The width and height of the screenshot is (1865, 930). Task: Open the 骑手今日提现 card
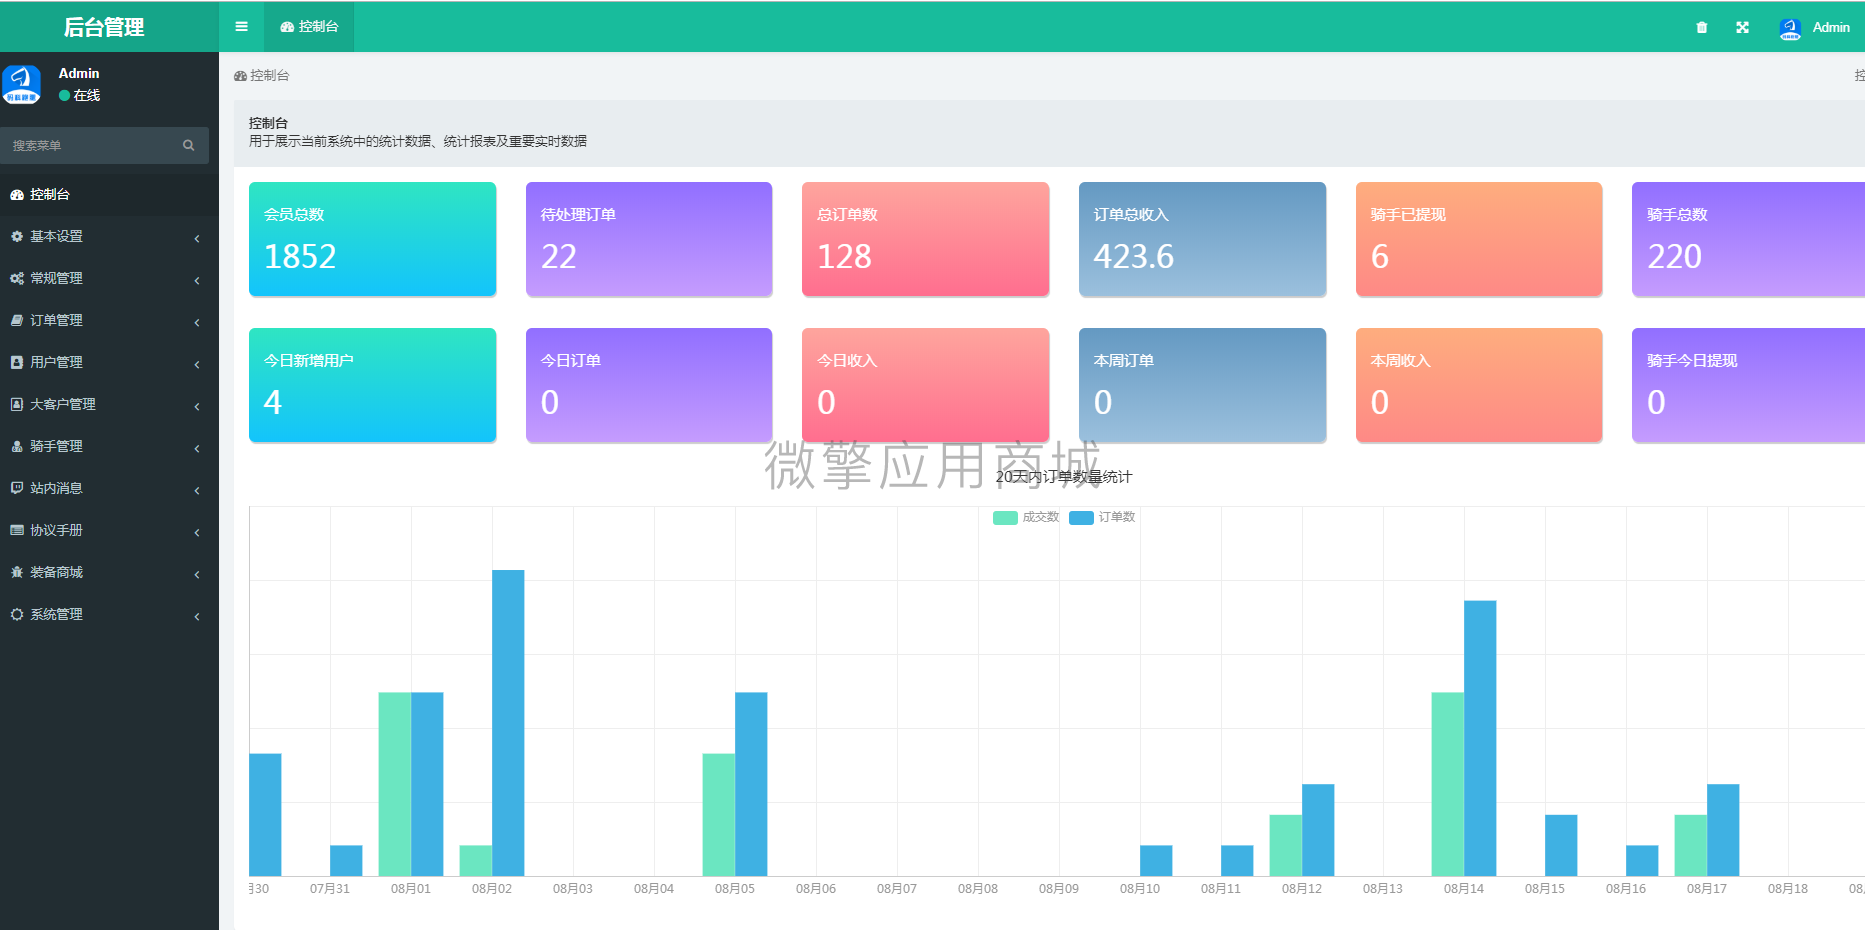click(1748, 385)
